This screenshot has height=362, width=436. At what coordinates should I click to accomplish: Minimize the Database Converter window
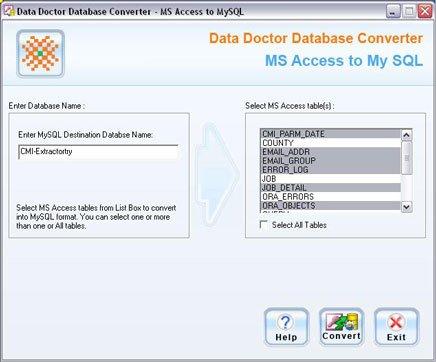[393, 12]
